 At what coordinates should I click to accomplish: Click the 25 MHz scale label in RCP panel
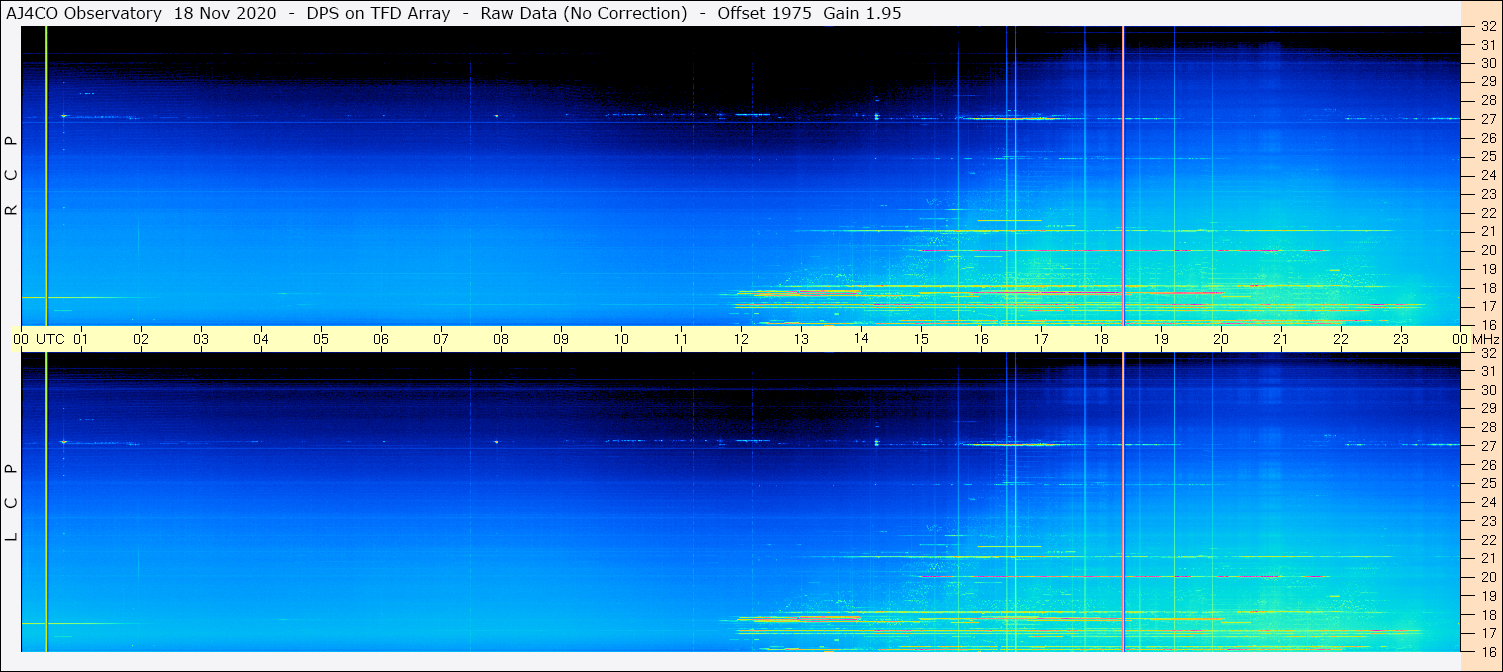[1488, 157]
